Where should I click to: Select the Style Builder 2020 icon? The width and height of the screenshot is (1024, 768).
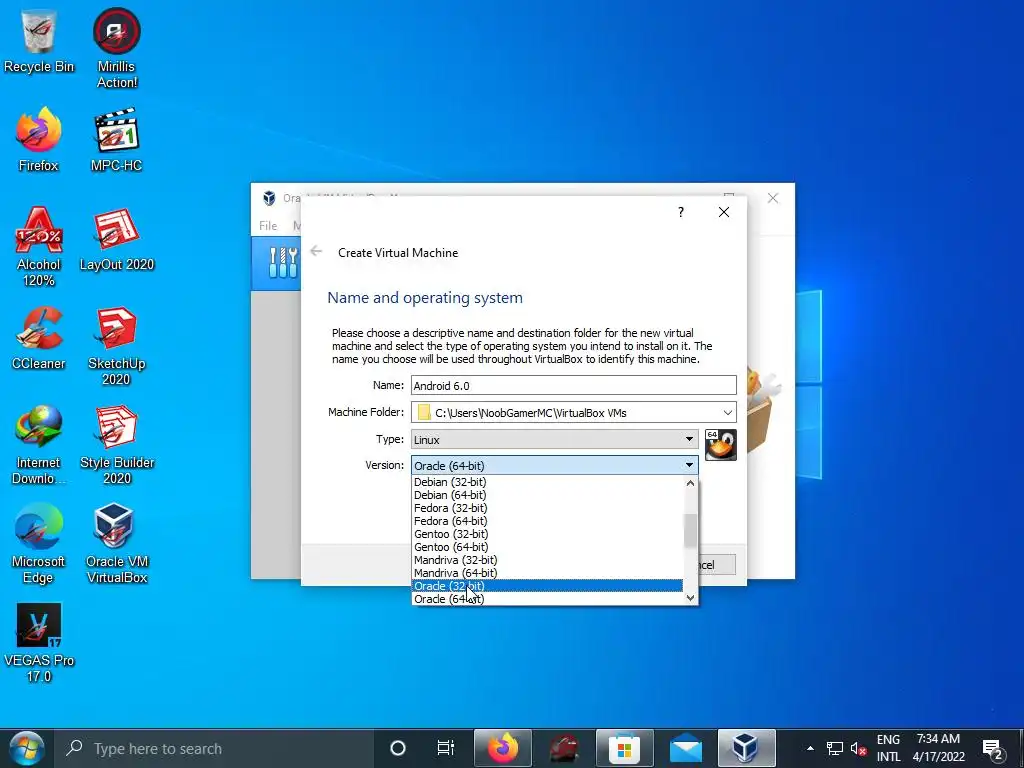coord(117,445)
